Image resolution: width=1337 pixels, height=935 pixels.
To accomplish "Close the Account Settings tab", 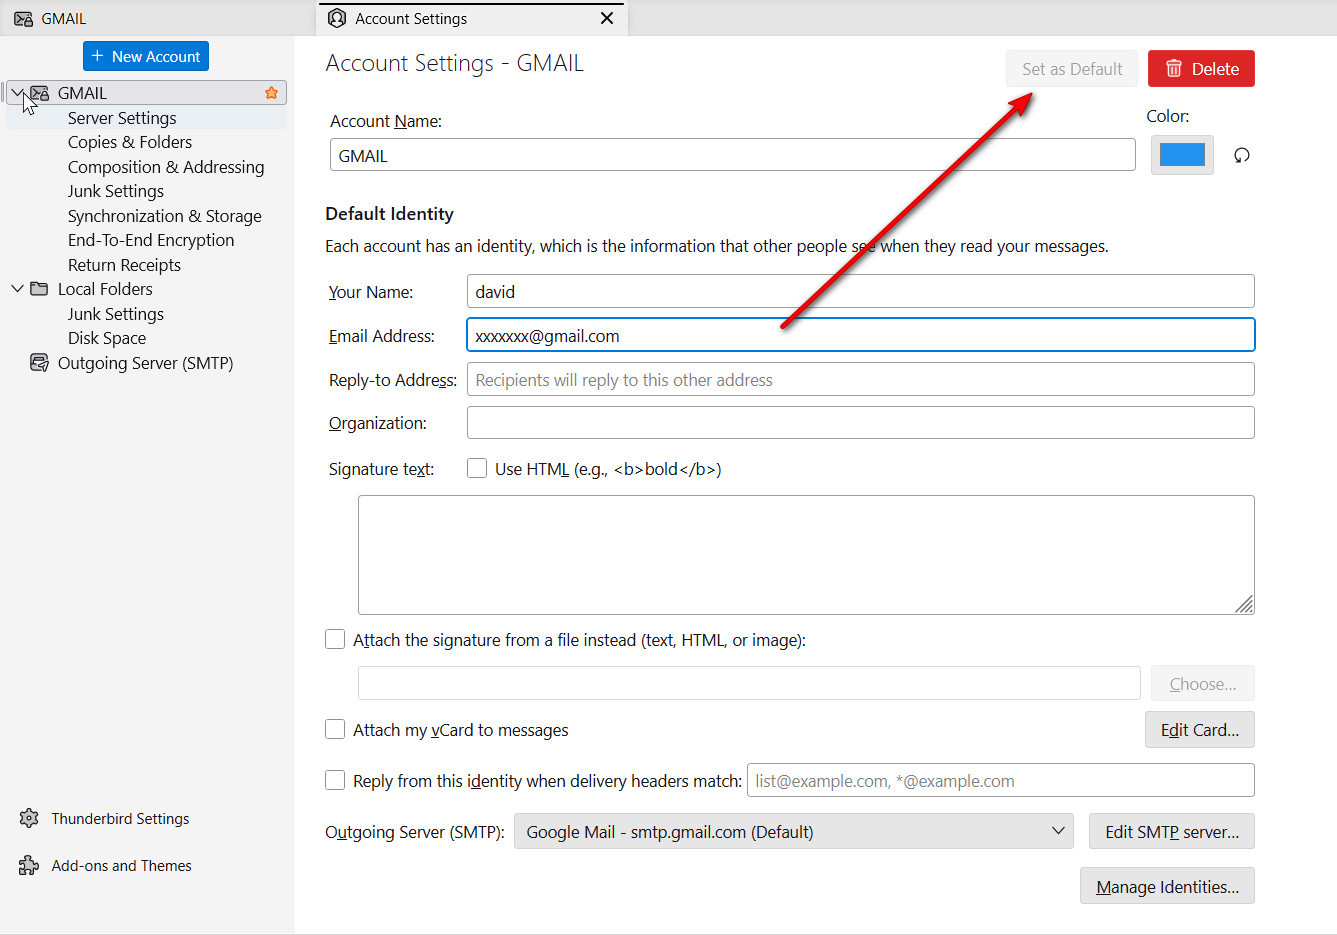I will (606, 18).
